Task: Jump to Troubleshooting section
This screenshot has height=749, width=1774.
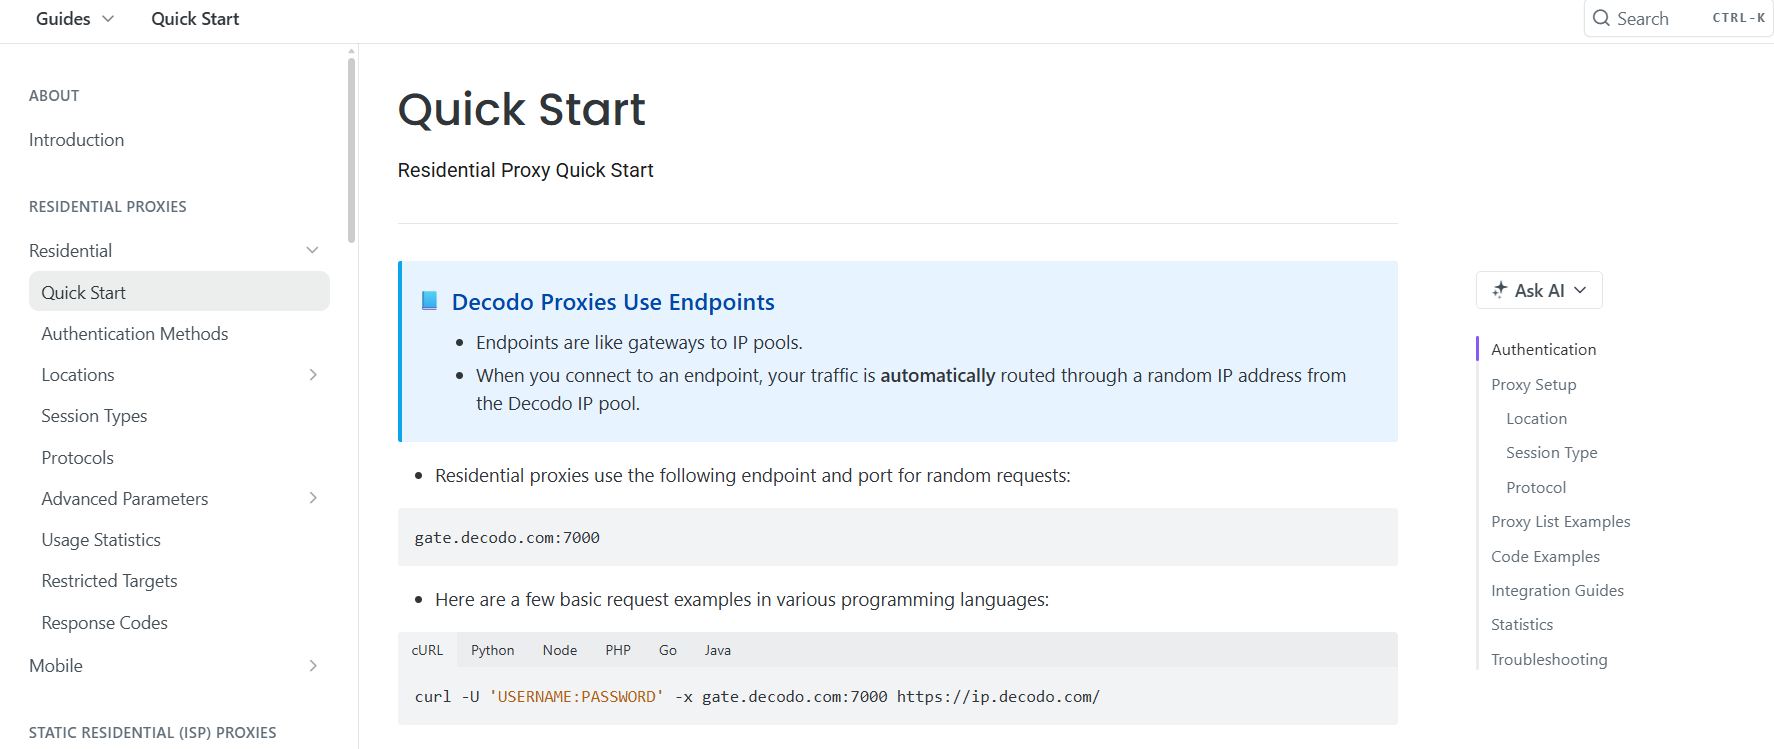Action: pyautogui.click(x=1550, y=660)
